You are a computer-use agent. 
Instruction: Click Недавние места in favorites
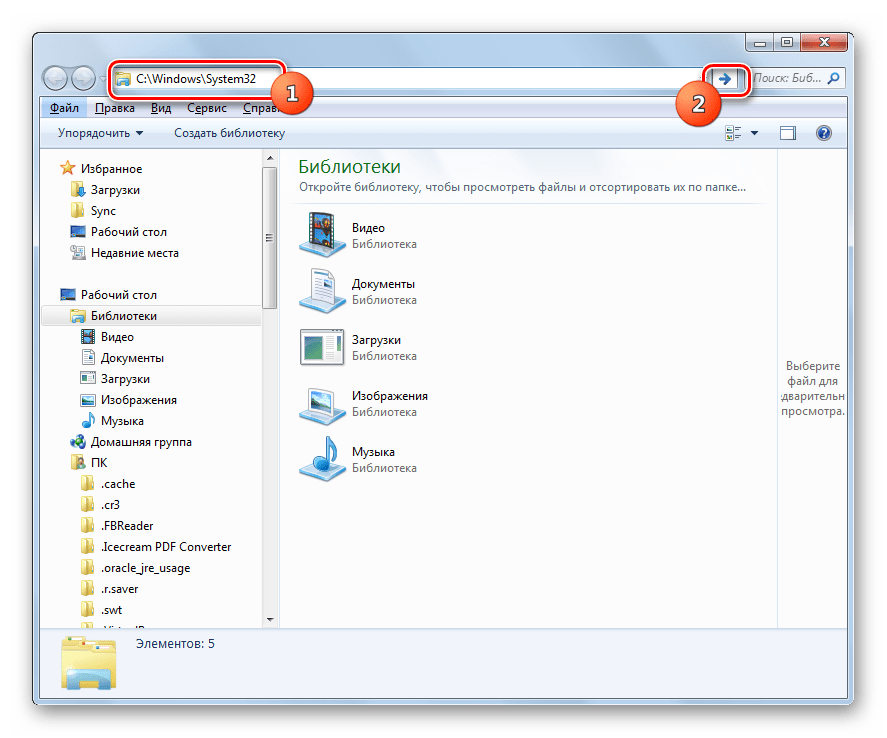coord(134,253)
